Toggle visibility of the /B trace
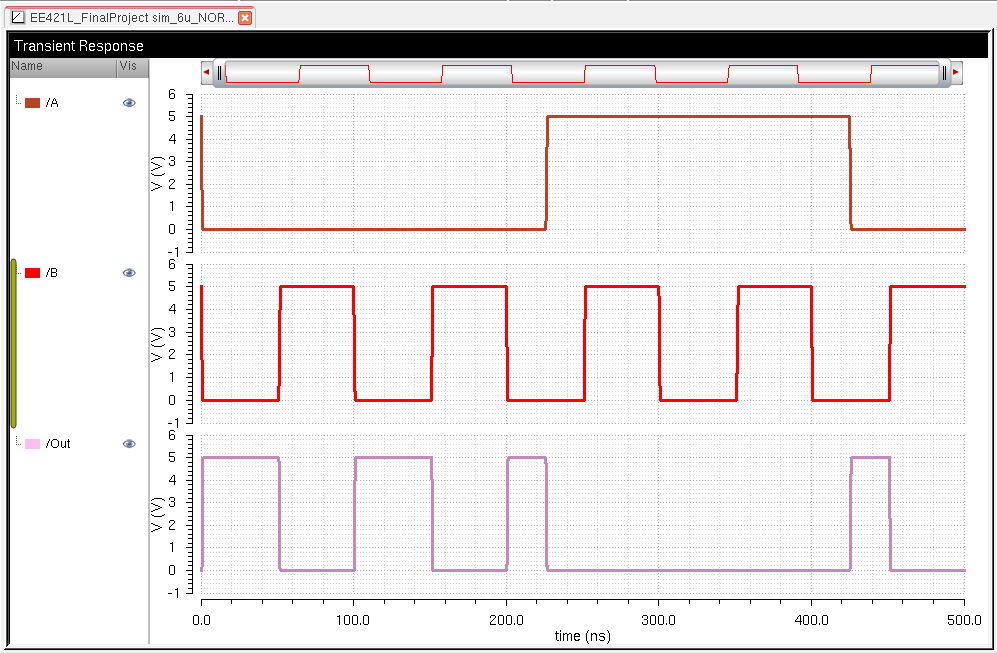This screenshot has width=997, height=653. point(129,273)
